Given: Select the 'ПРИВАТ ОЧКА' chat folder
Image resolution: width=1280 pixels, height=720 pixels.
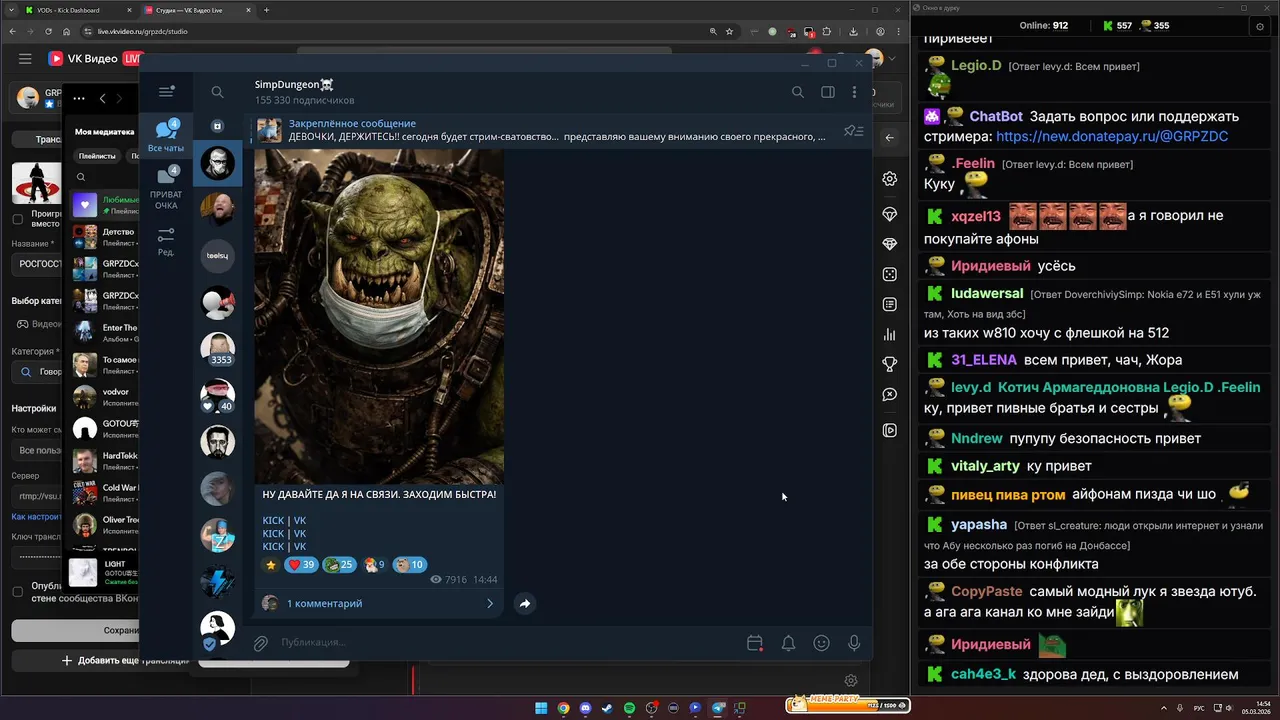Looking at the screenshot, I should tap(166, 188).
